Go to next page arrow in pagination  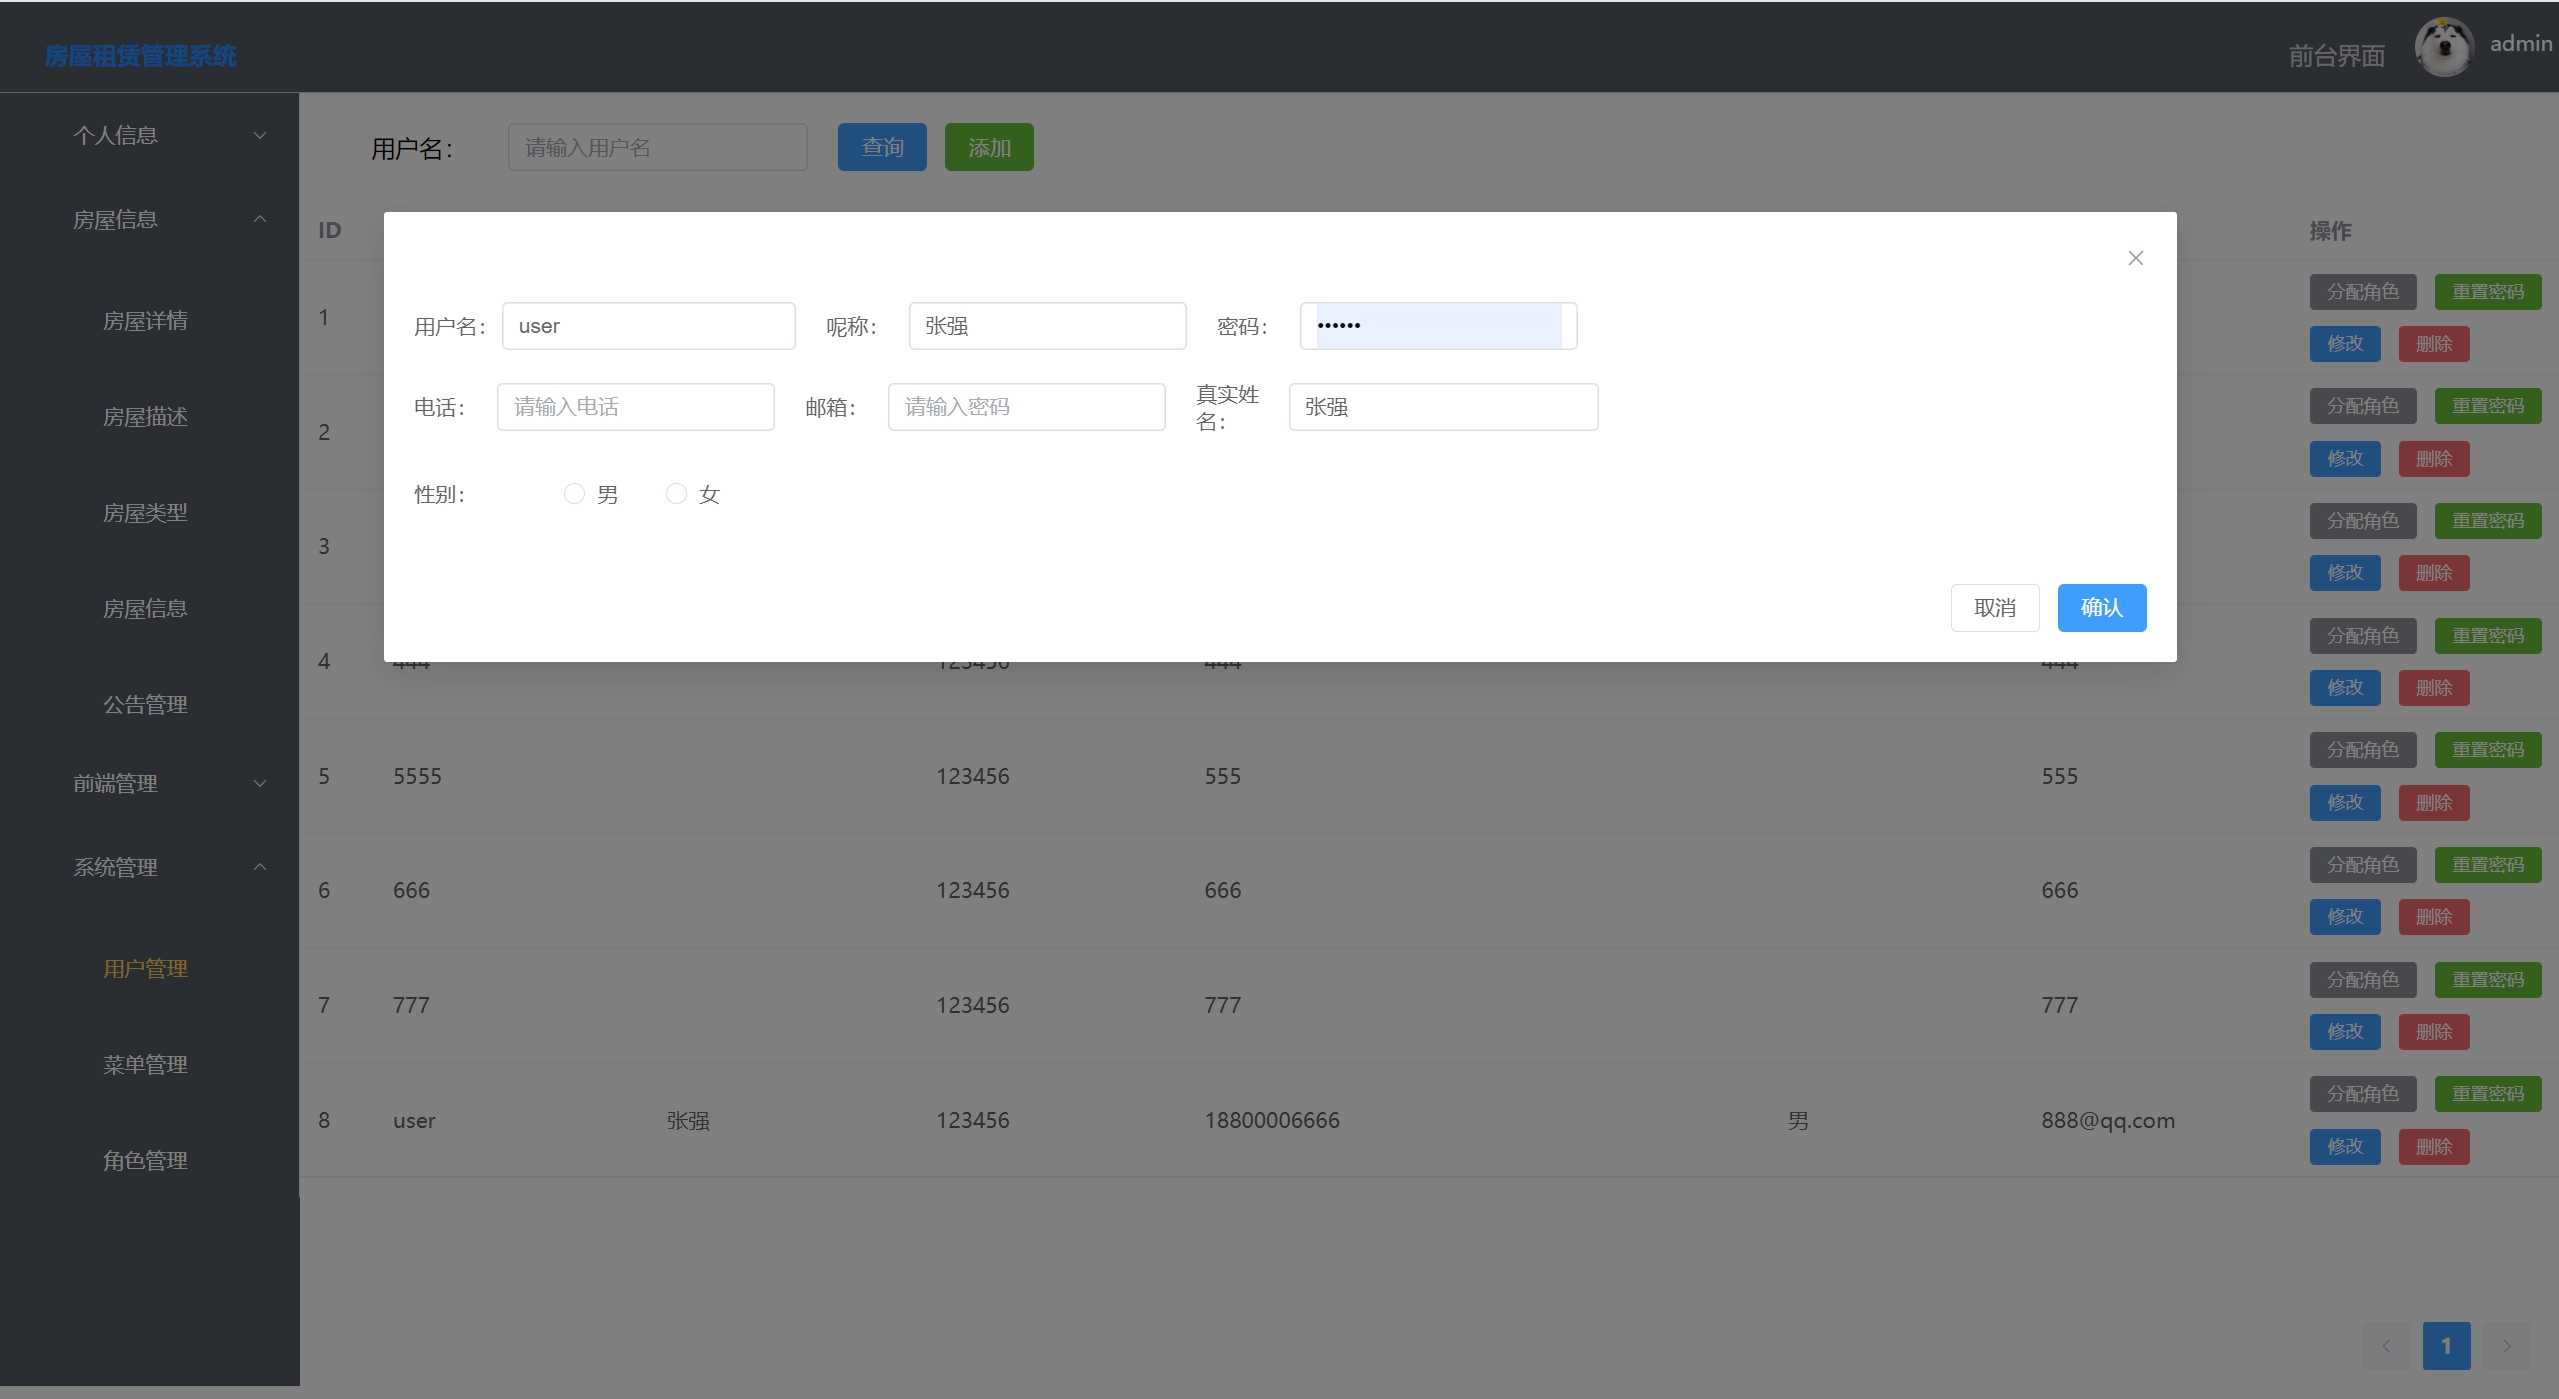pyautogui.click(x=2506, y=1346)
